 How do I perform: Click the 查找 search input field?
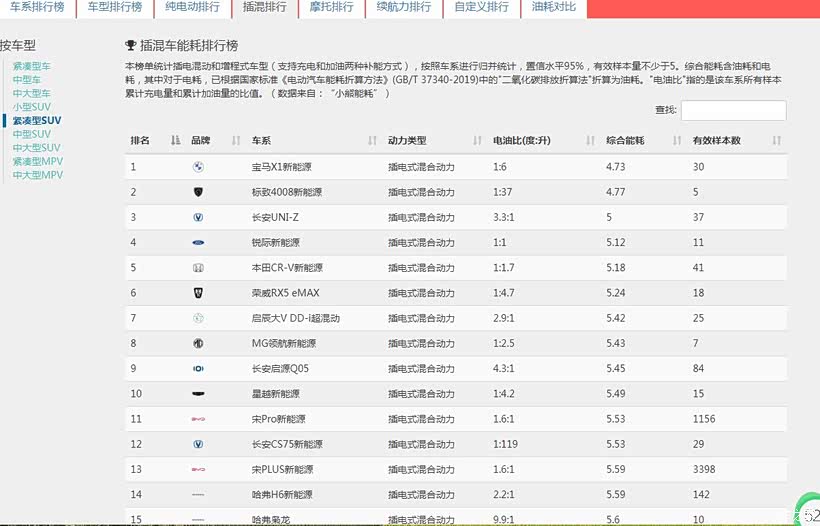[733, 110]
